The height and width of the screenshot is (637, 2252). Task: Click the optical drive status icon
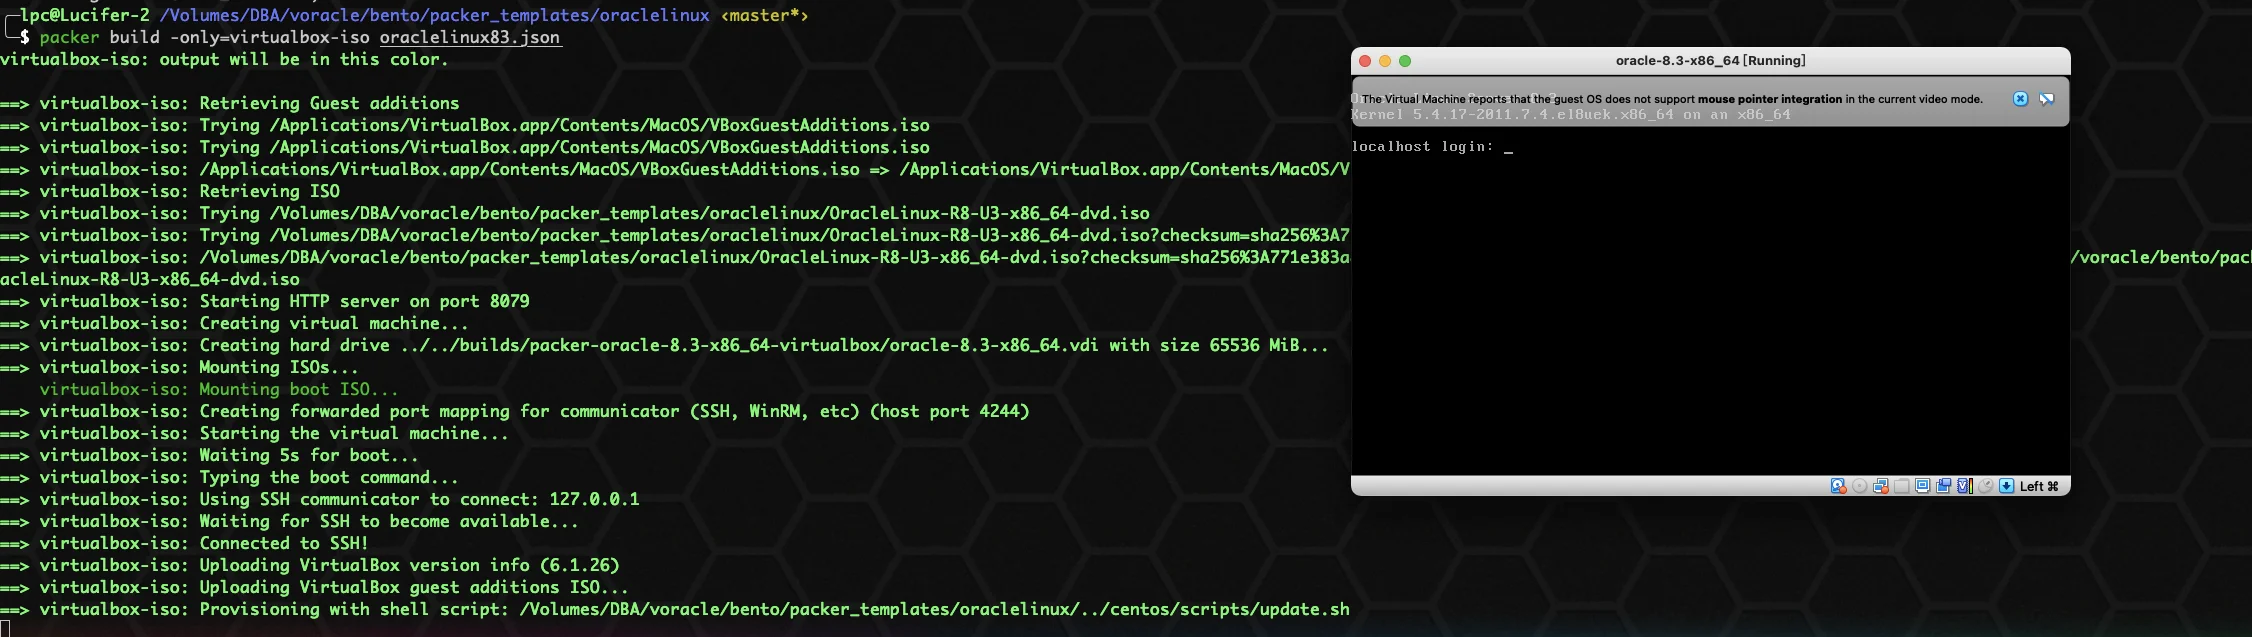coord(1860,486)
